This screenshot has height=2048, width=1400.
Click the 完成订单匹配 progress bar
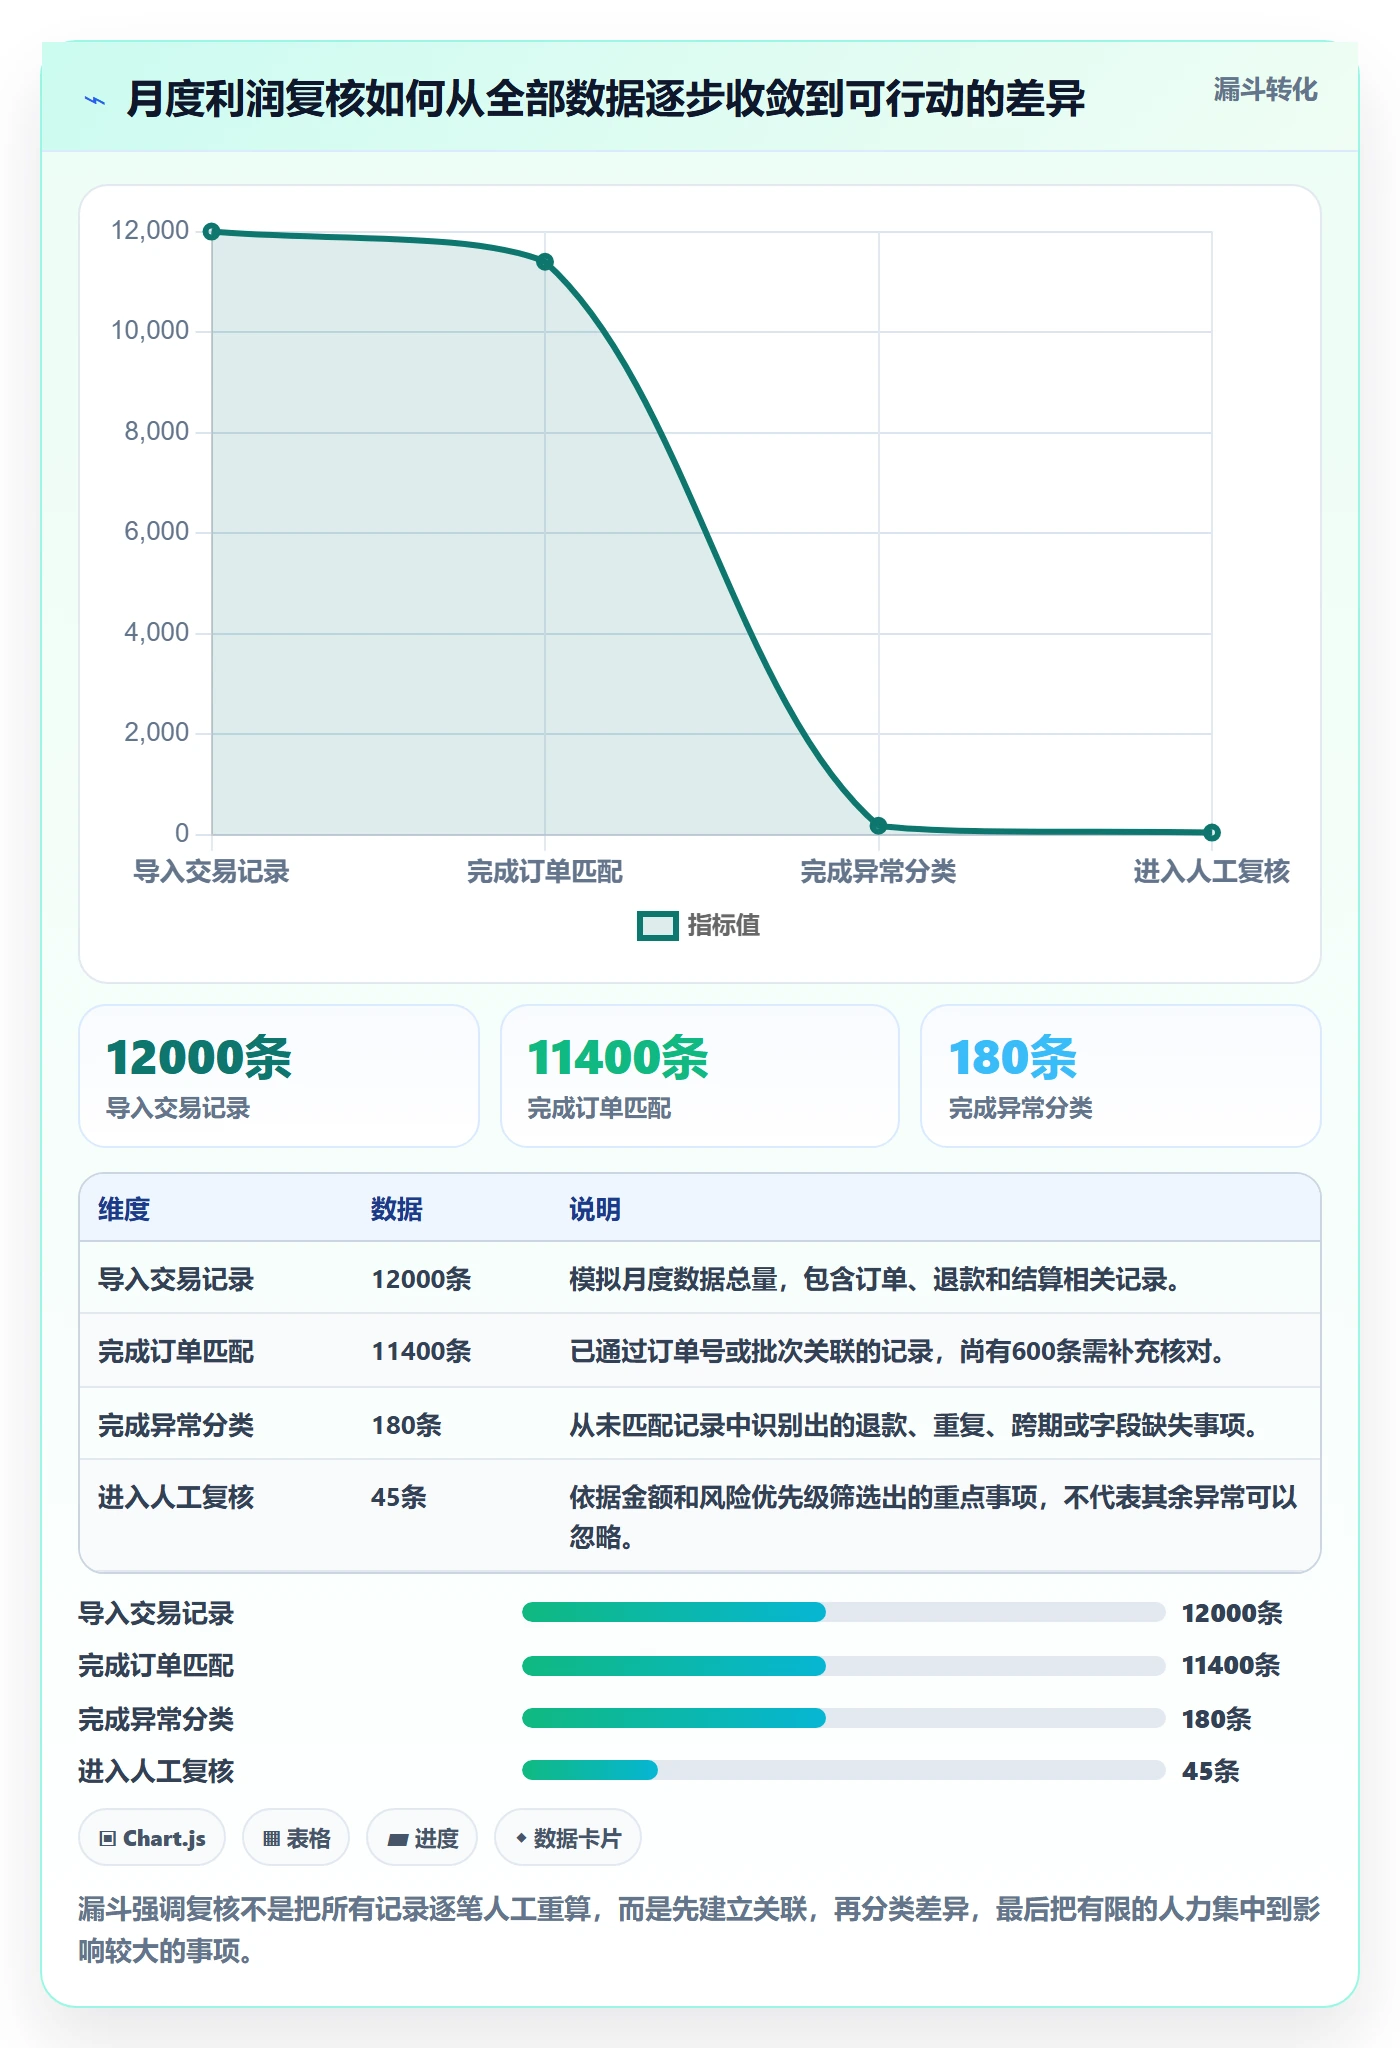tap(843, 1666)
